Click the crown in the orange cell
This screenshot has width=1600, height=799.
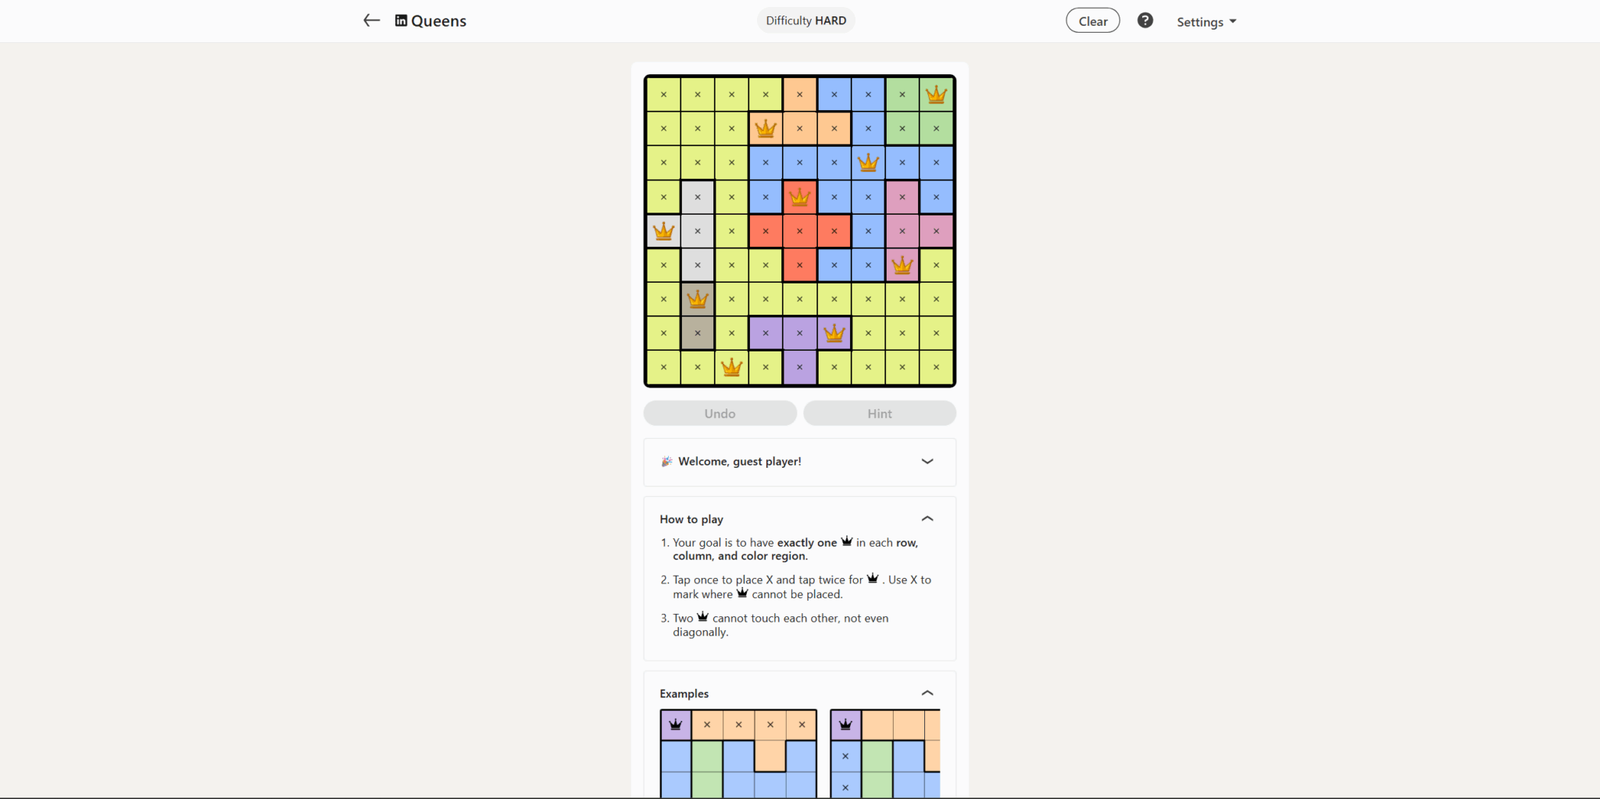pos(766,129)
